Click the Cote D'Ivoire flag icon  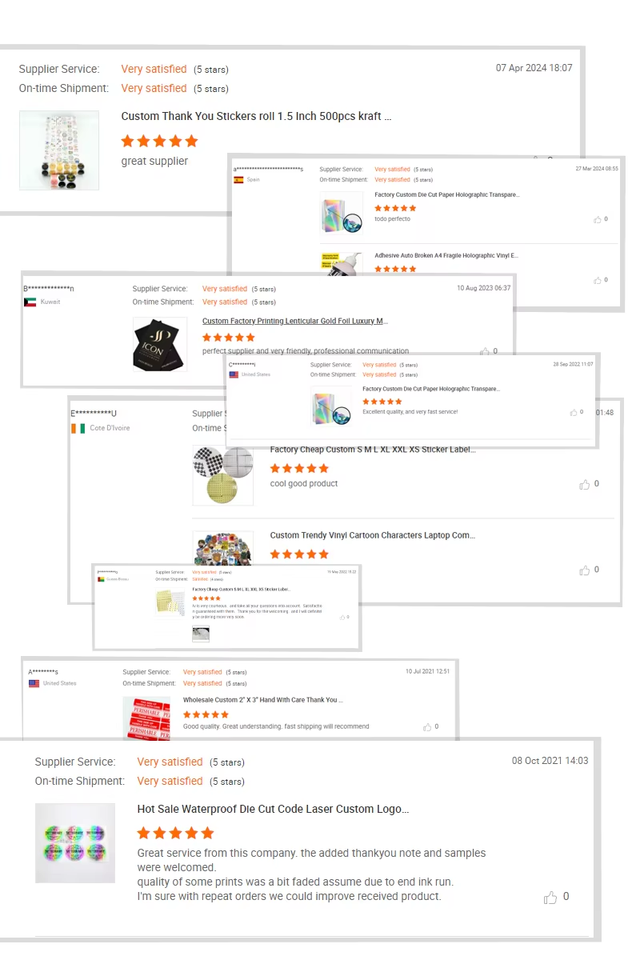point(78,428)
